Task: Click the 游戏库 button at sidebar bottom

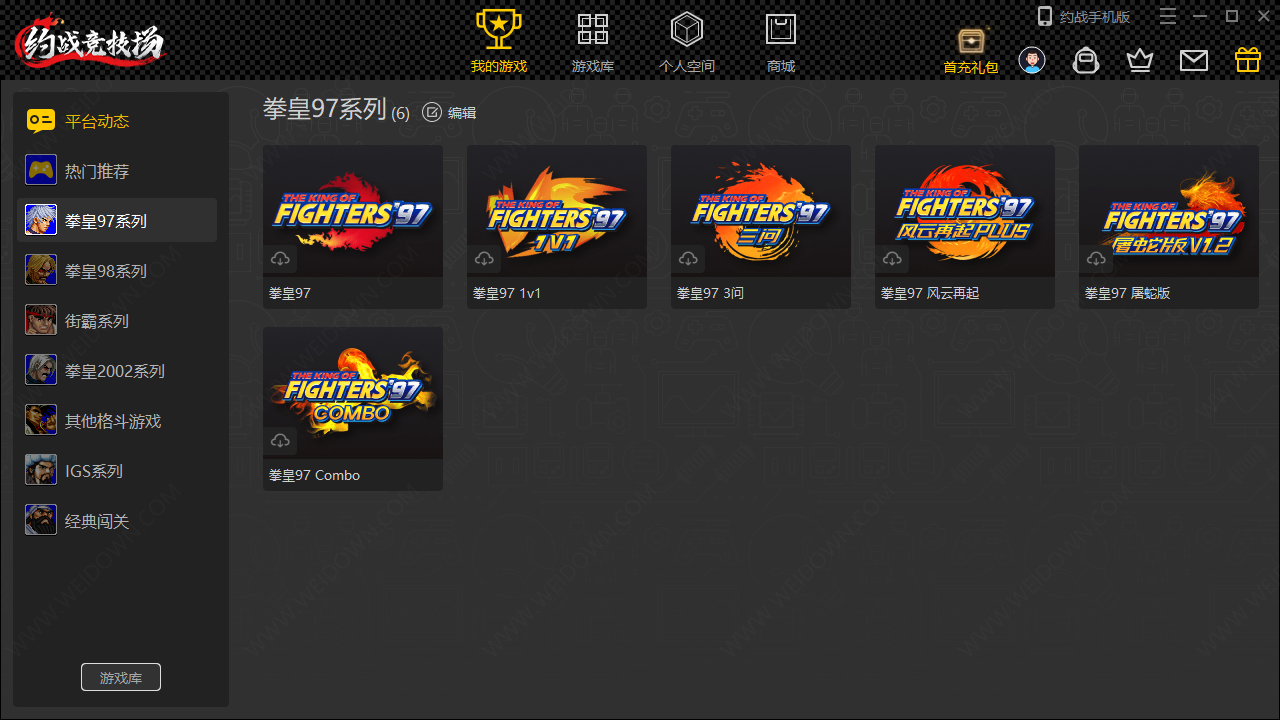Action: click(121, 677)
